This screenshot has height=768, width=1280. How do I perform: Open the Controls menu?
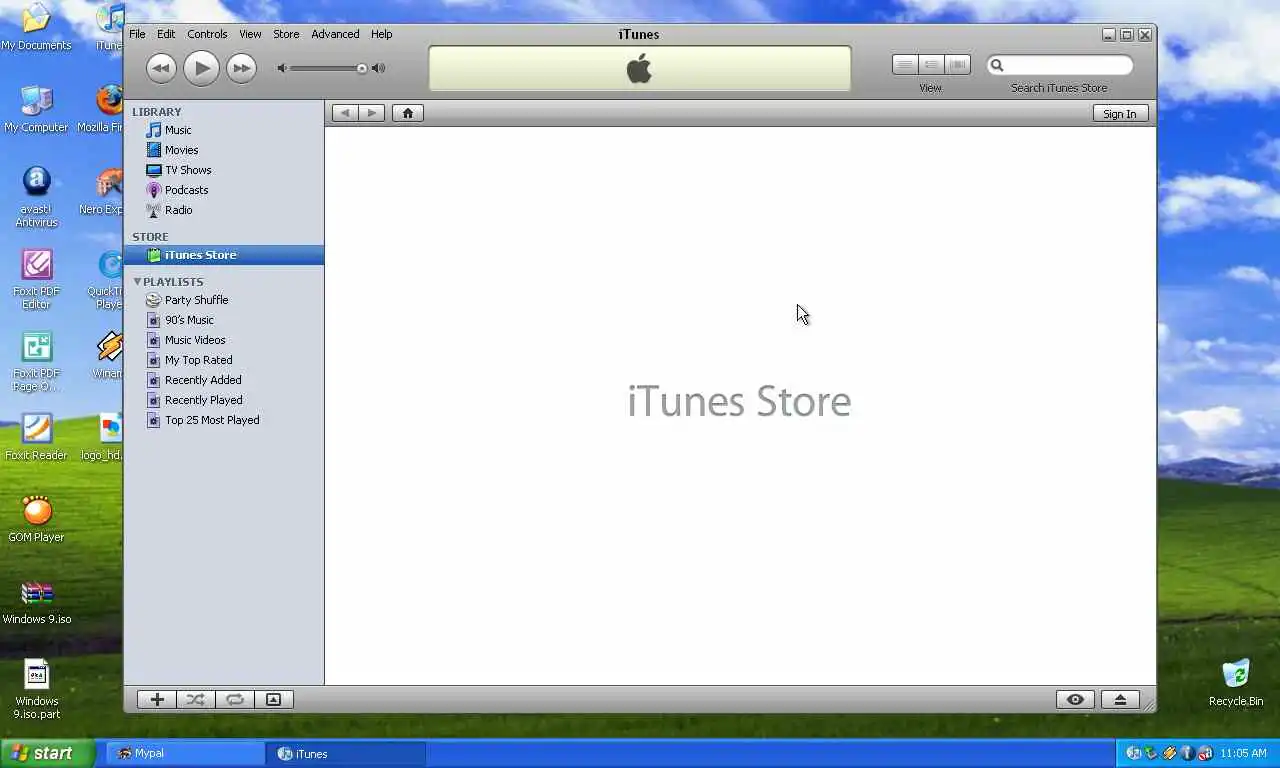point(207,34)
